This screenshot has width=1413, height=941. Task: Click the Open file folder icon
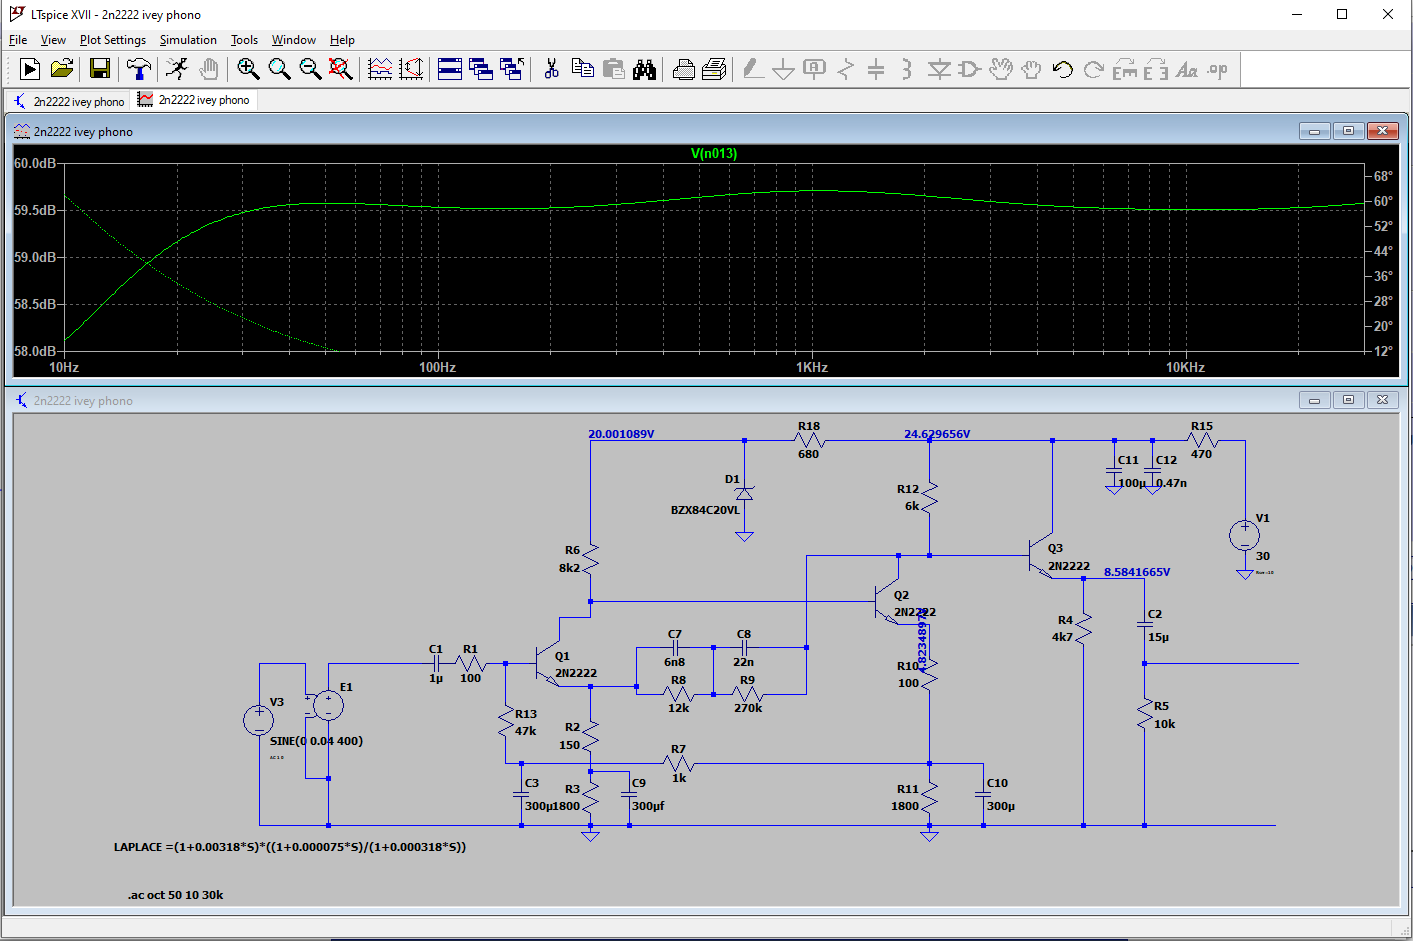[x=62, y=69]
